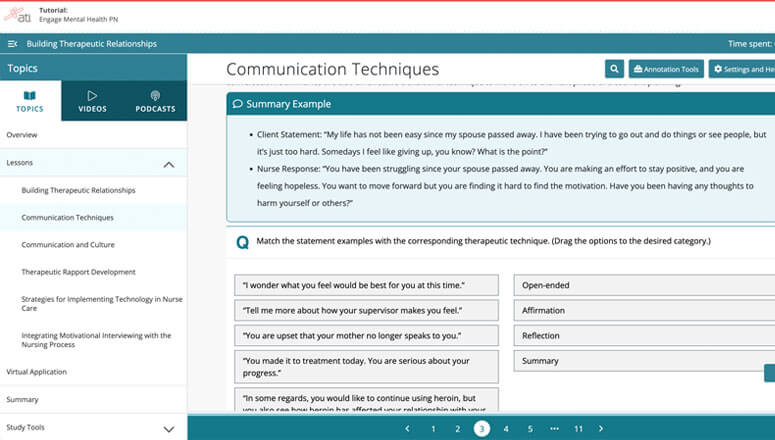
Task: Click the Affirmation category box
Action: (x=645, y=310)
